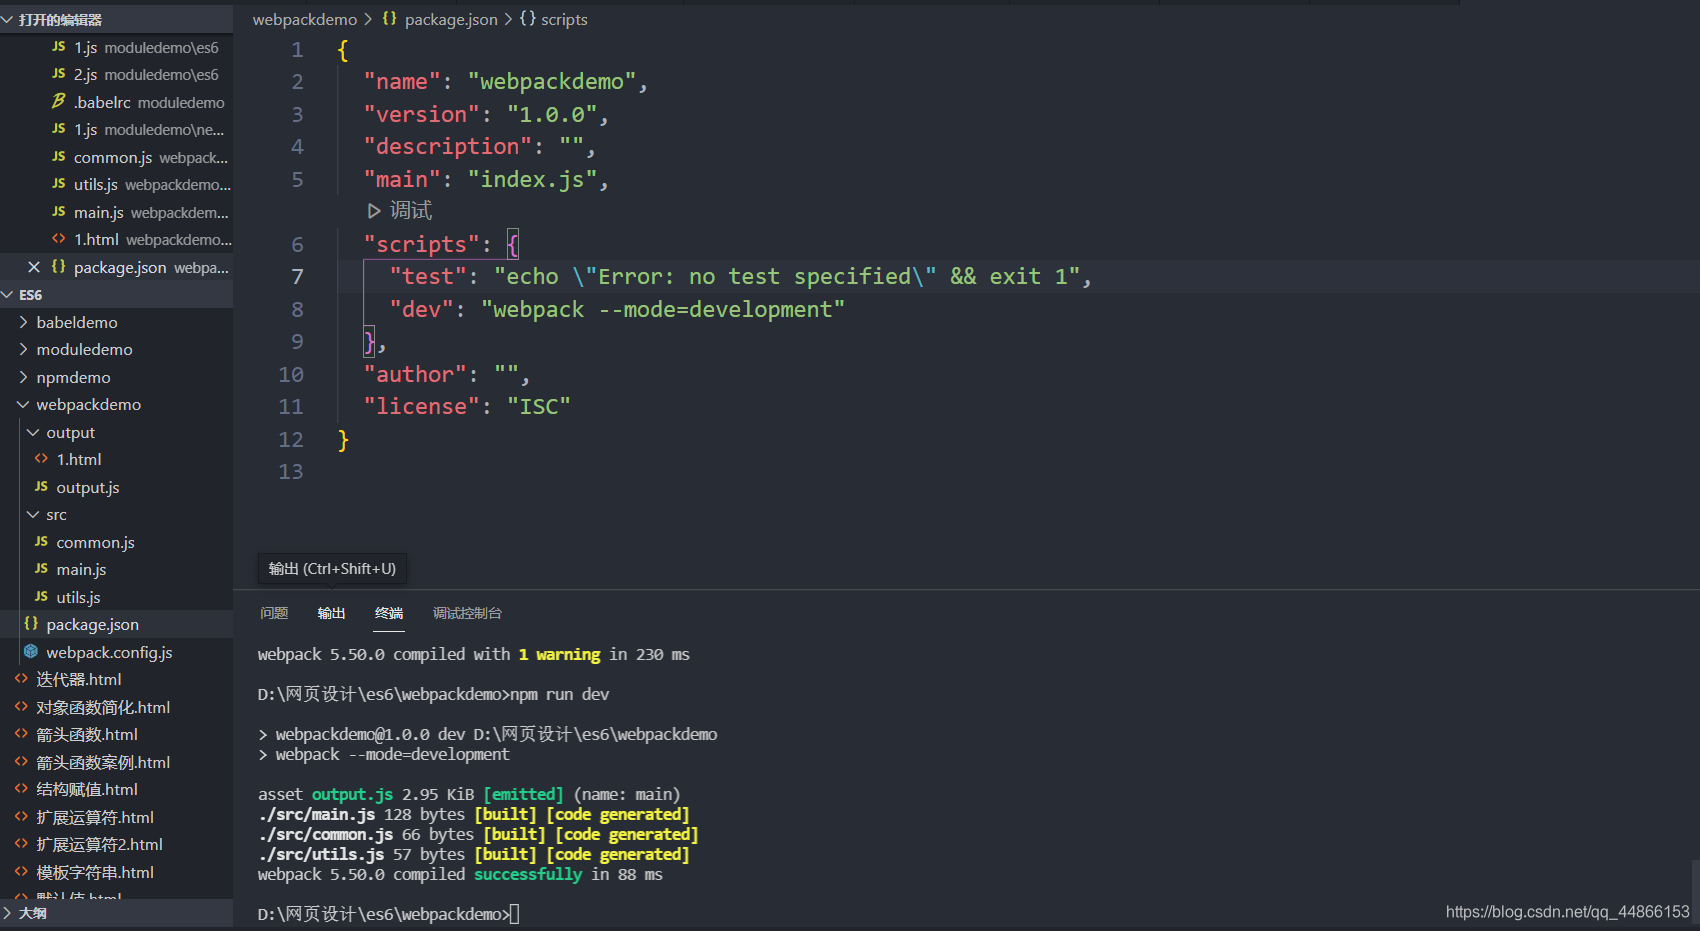The width and height of the screenshot is (1700, 931).
Task: Click the "index.js" value on line 5
Action: tap(532, 179)
